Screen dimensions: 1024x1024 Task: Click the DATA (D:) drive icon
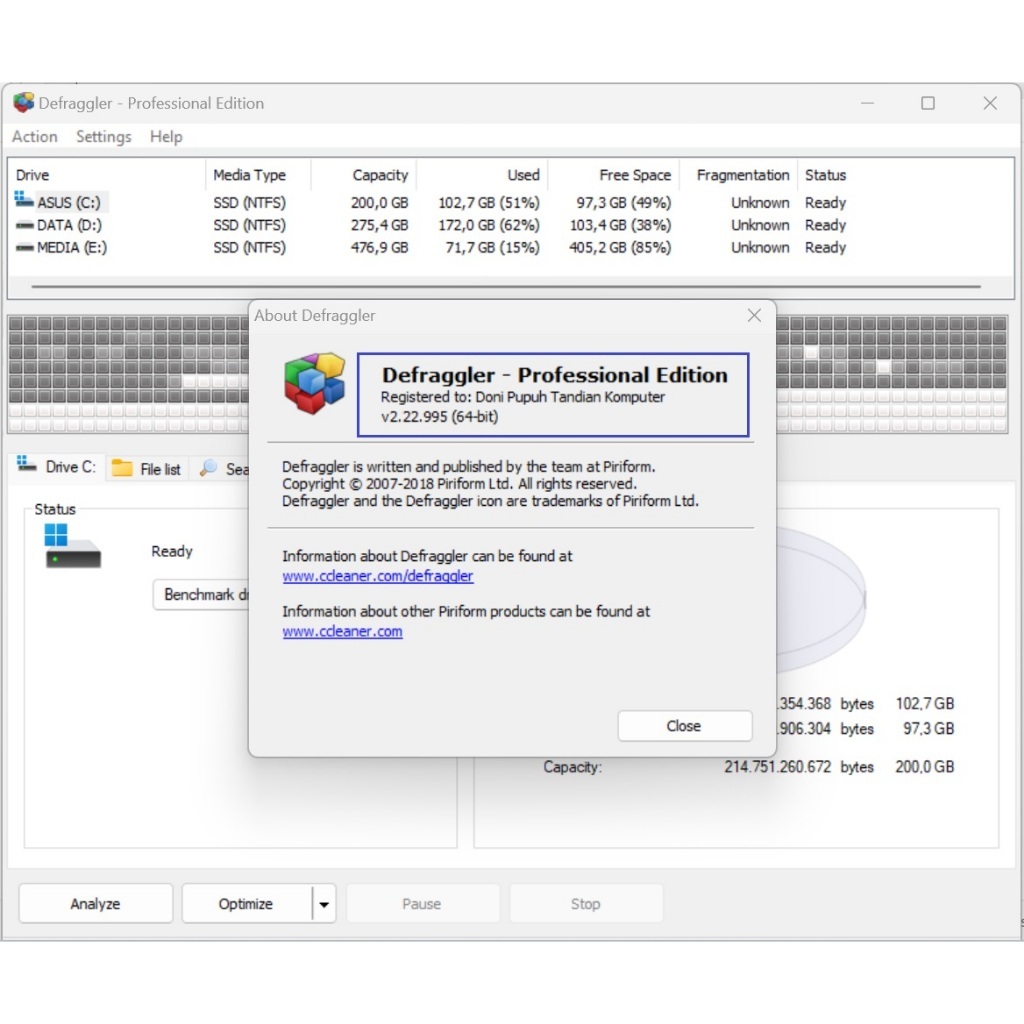tap(24, 225)
